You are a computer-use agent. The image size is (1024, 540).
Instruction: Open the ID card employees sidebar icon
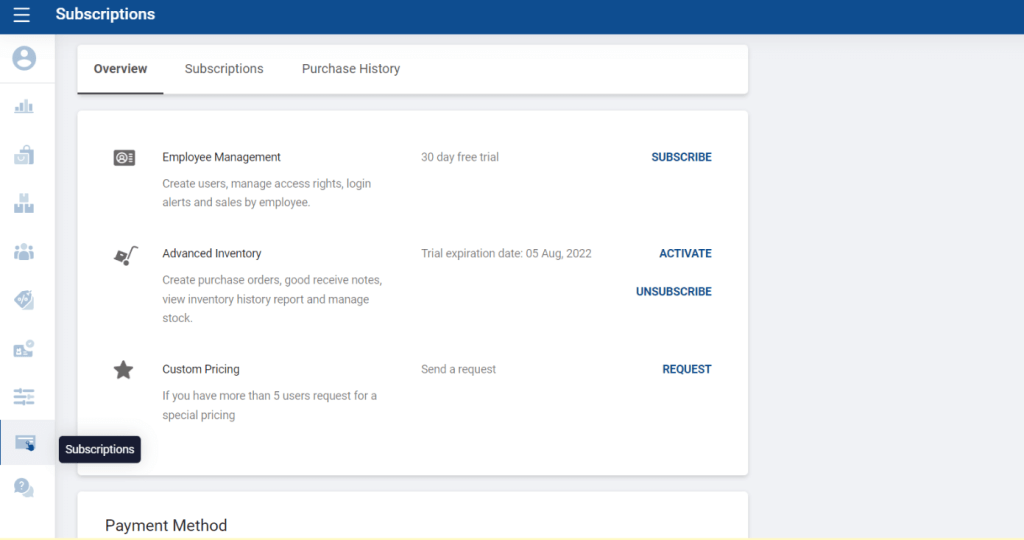[x=24, y=349]
